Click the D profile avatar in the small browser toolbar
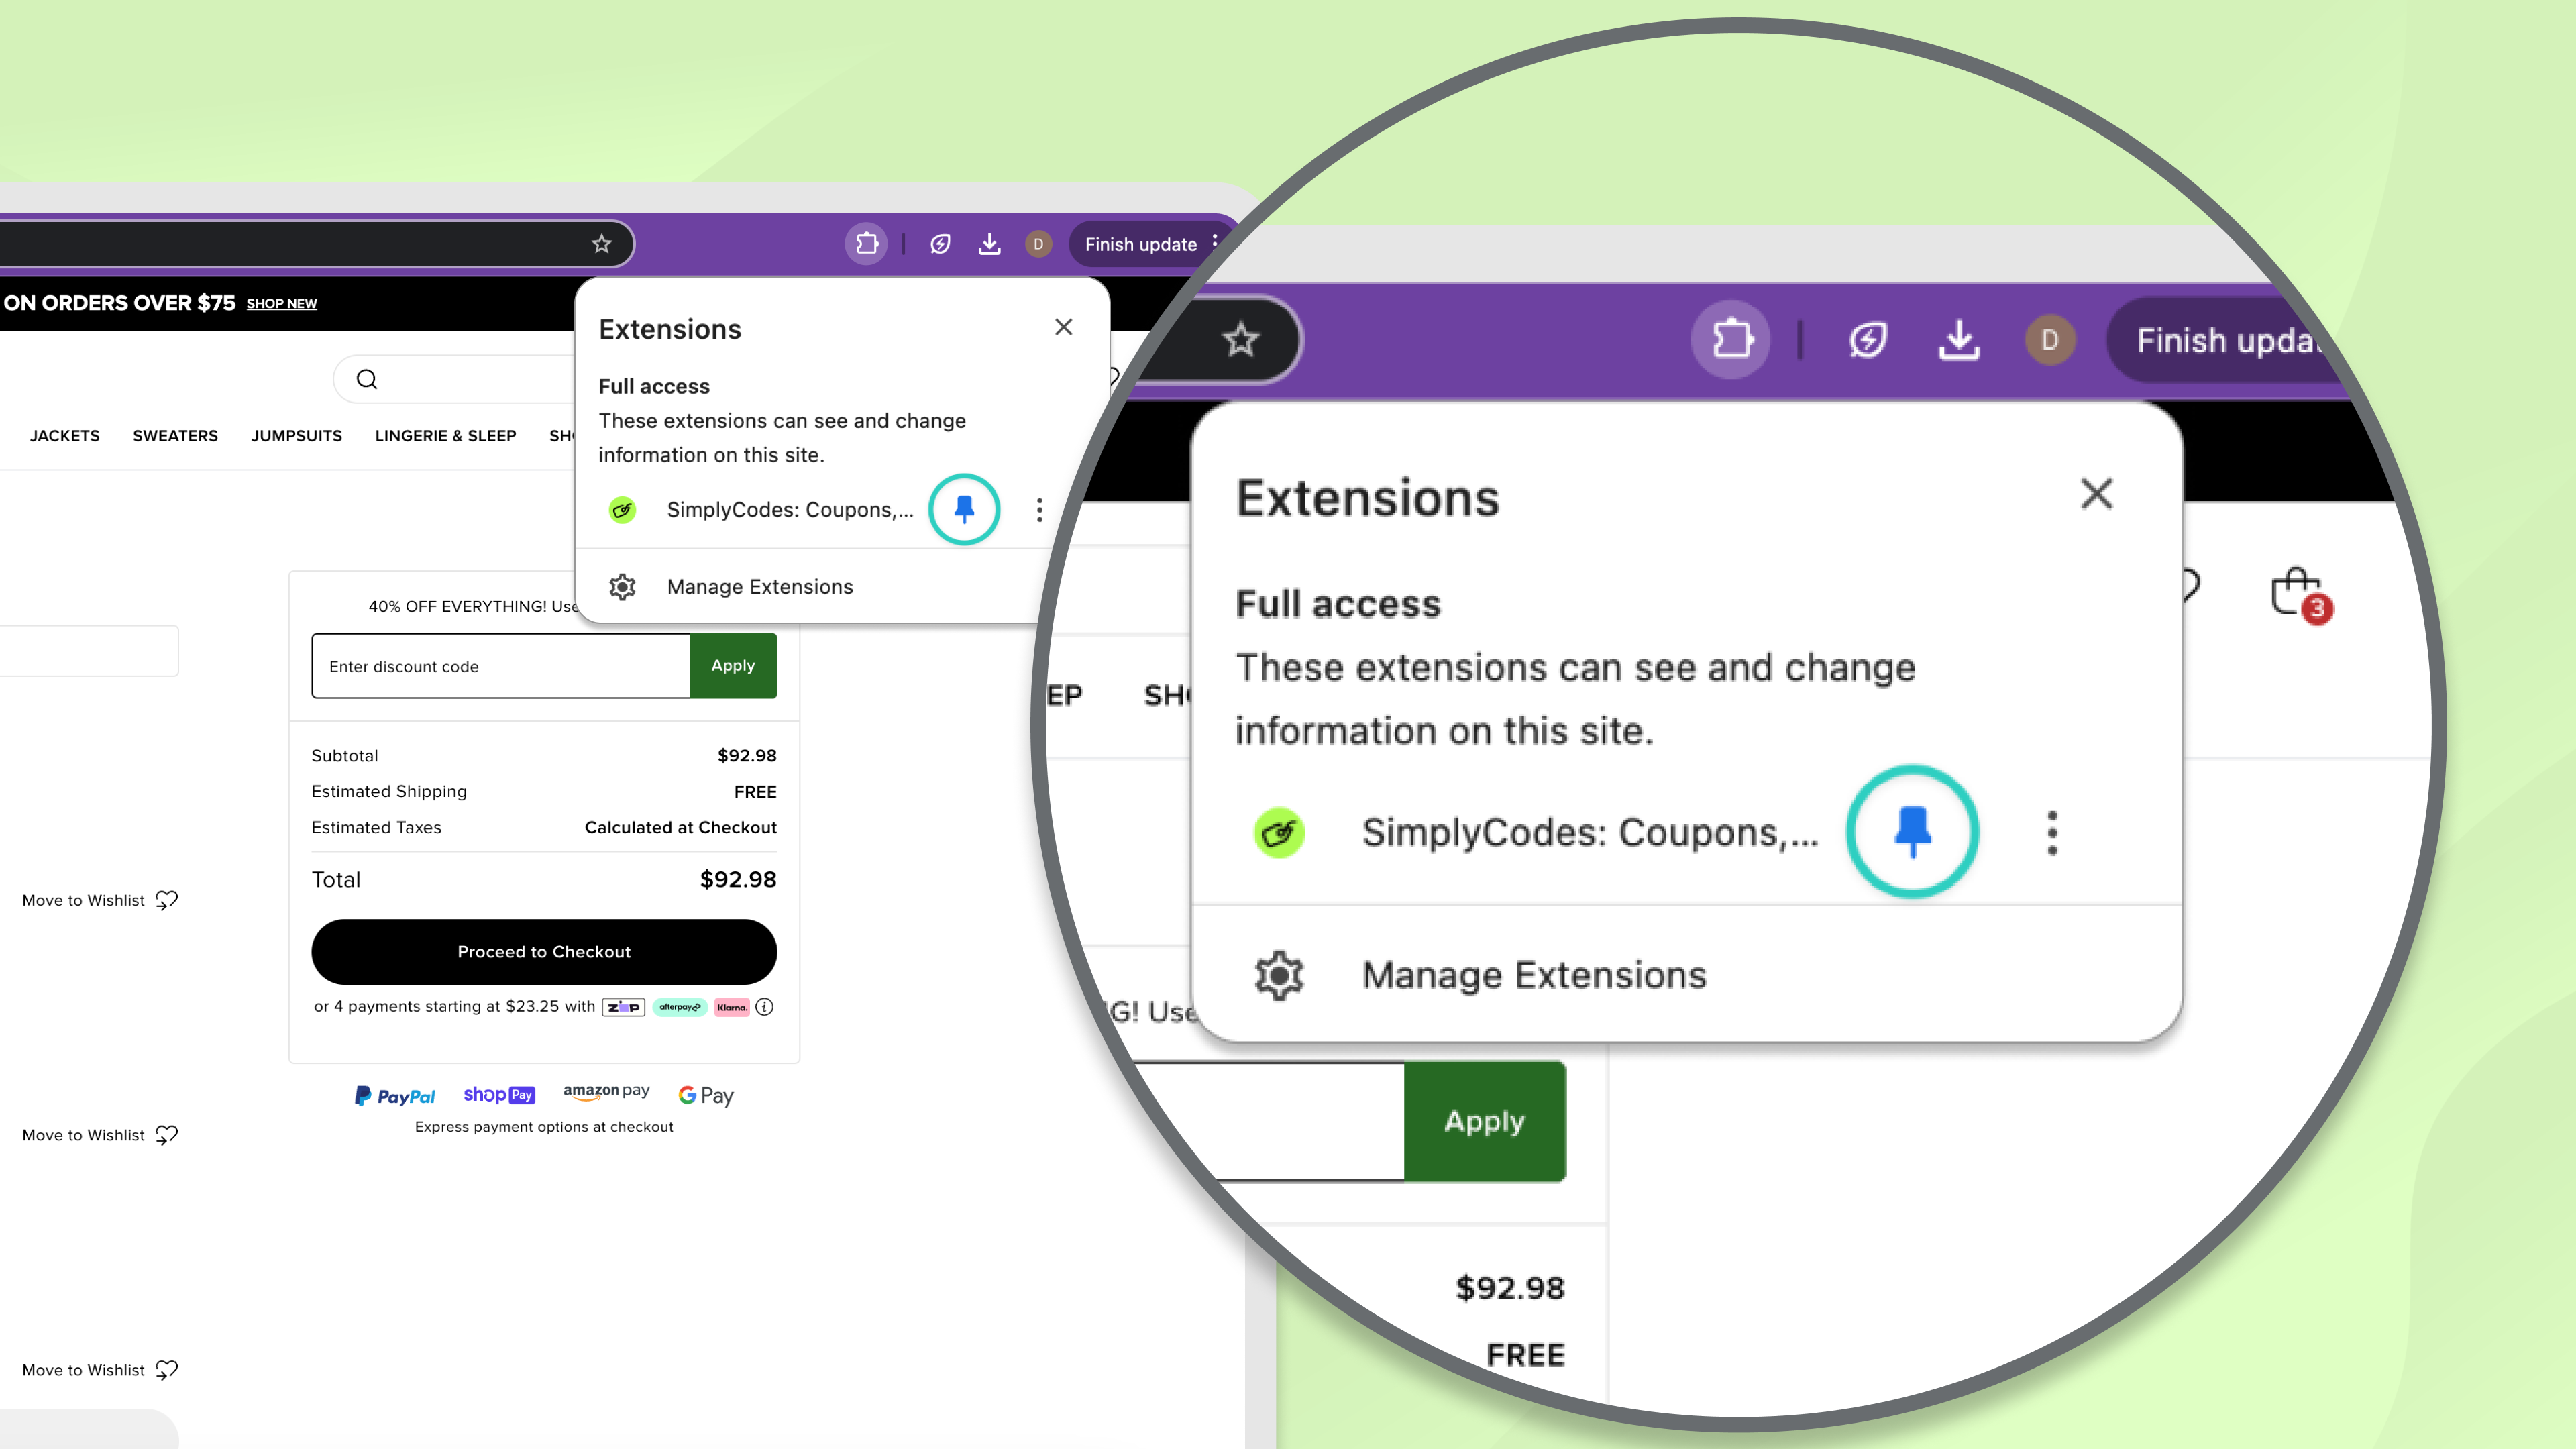The height and width of the screenshot is (1449, 2576). click(x=1038, y=244)
